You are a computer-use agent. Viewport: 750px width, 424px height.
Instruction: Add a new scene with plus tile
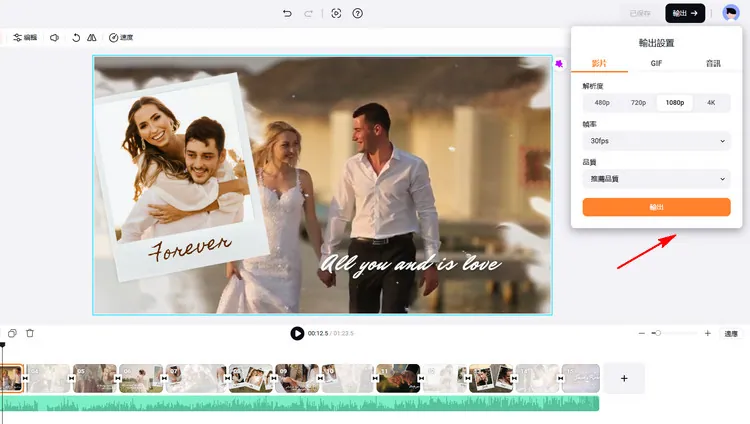(x=624, y=379)
